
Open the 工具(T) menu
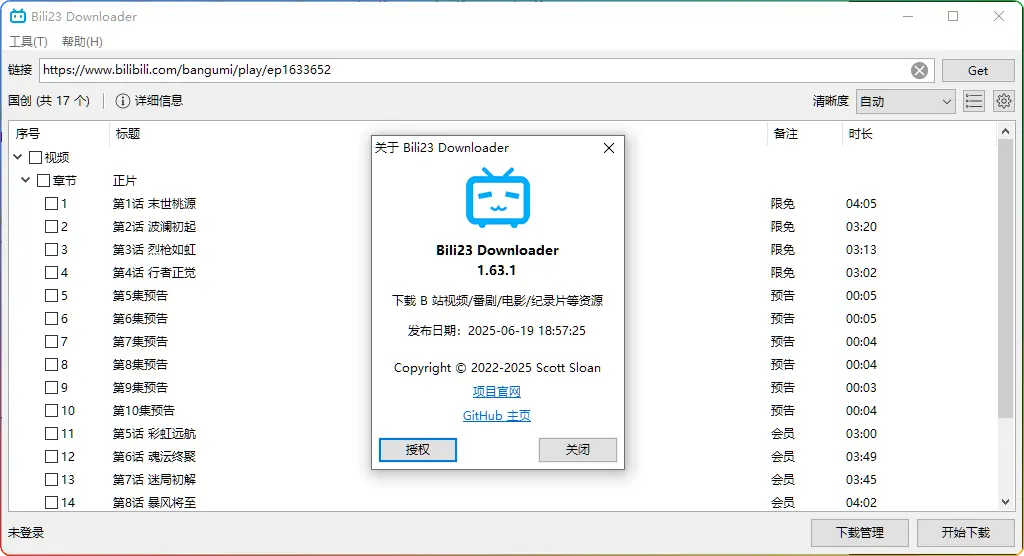click(28, 42)
